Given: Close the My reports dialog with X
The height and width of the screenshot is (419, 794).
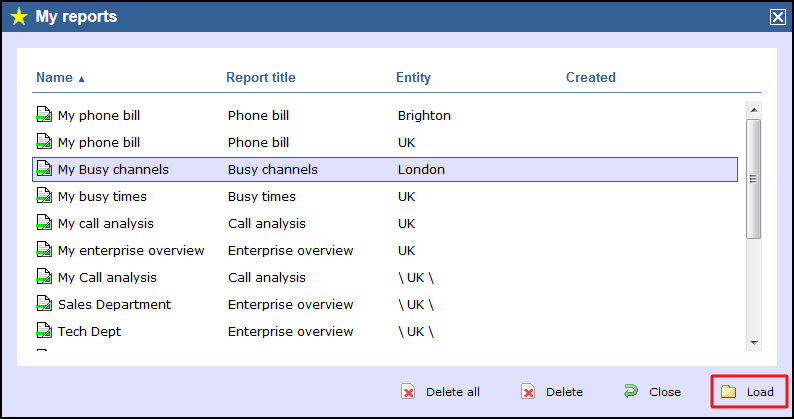Looking at the screenshot, I should (777, 16).
